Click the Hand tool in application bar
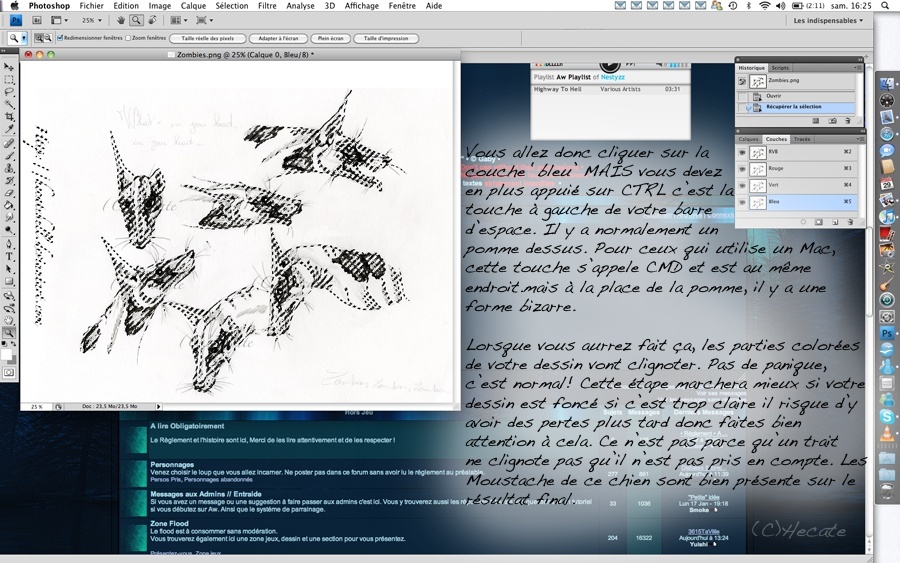This screenshot has width=900, height=563. [121, 20]
